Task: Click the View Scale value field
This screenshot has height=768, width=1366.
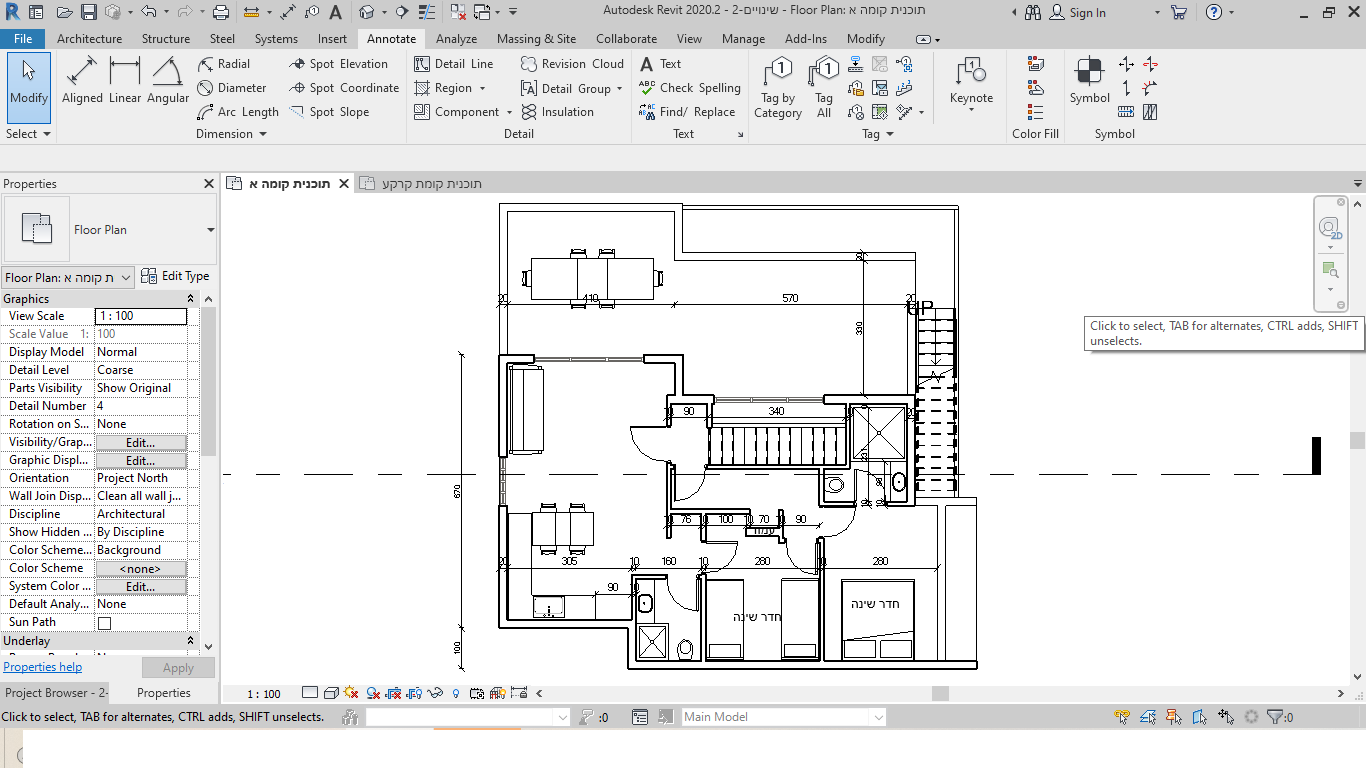Action: (x=140, y=316)
